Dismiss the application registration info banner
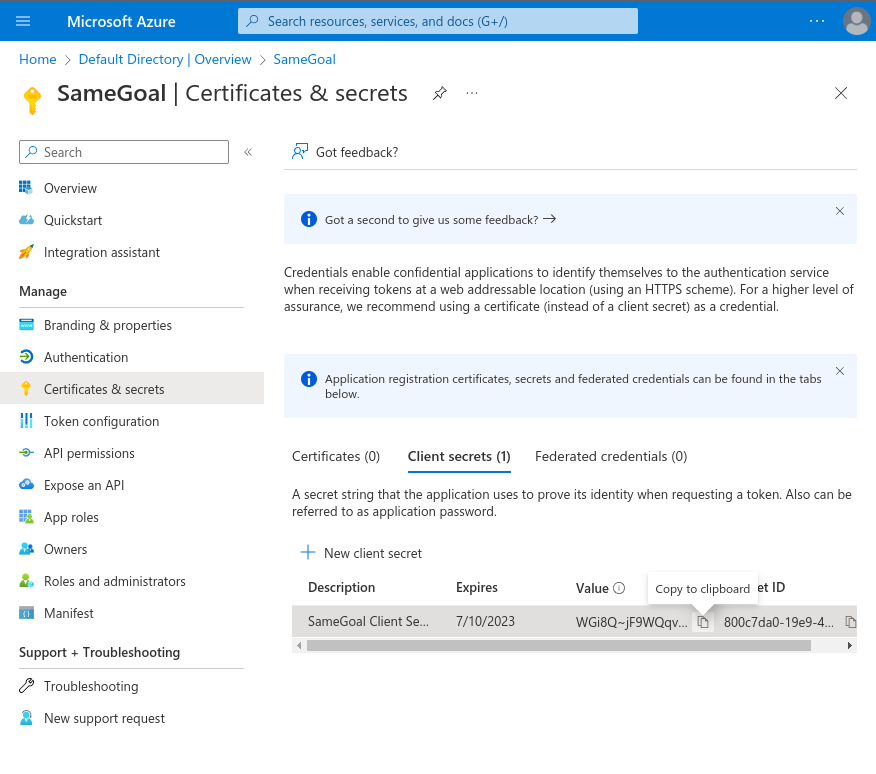Image resolution: width=876 pixels, height=774 pixels. click(840, 371)
